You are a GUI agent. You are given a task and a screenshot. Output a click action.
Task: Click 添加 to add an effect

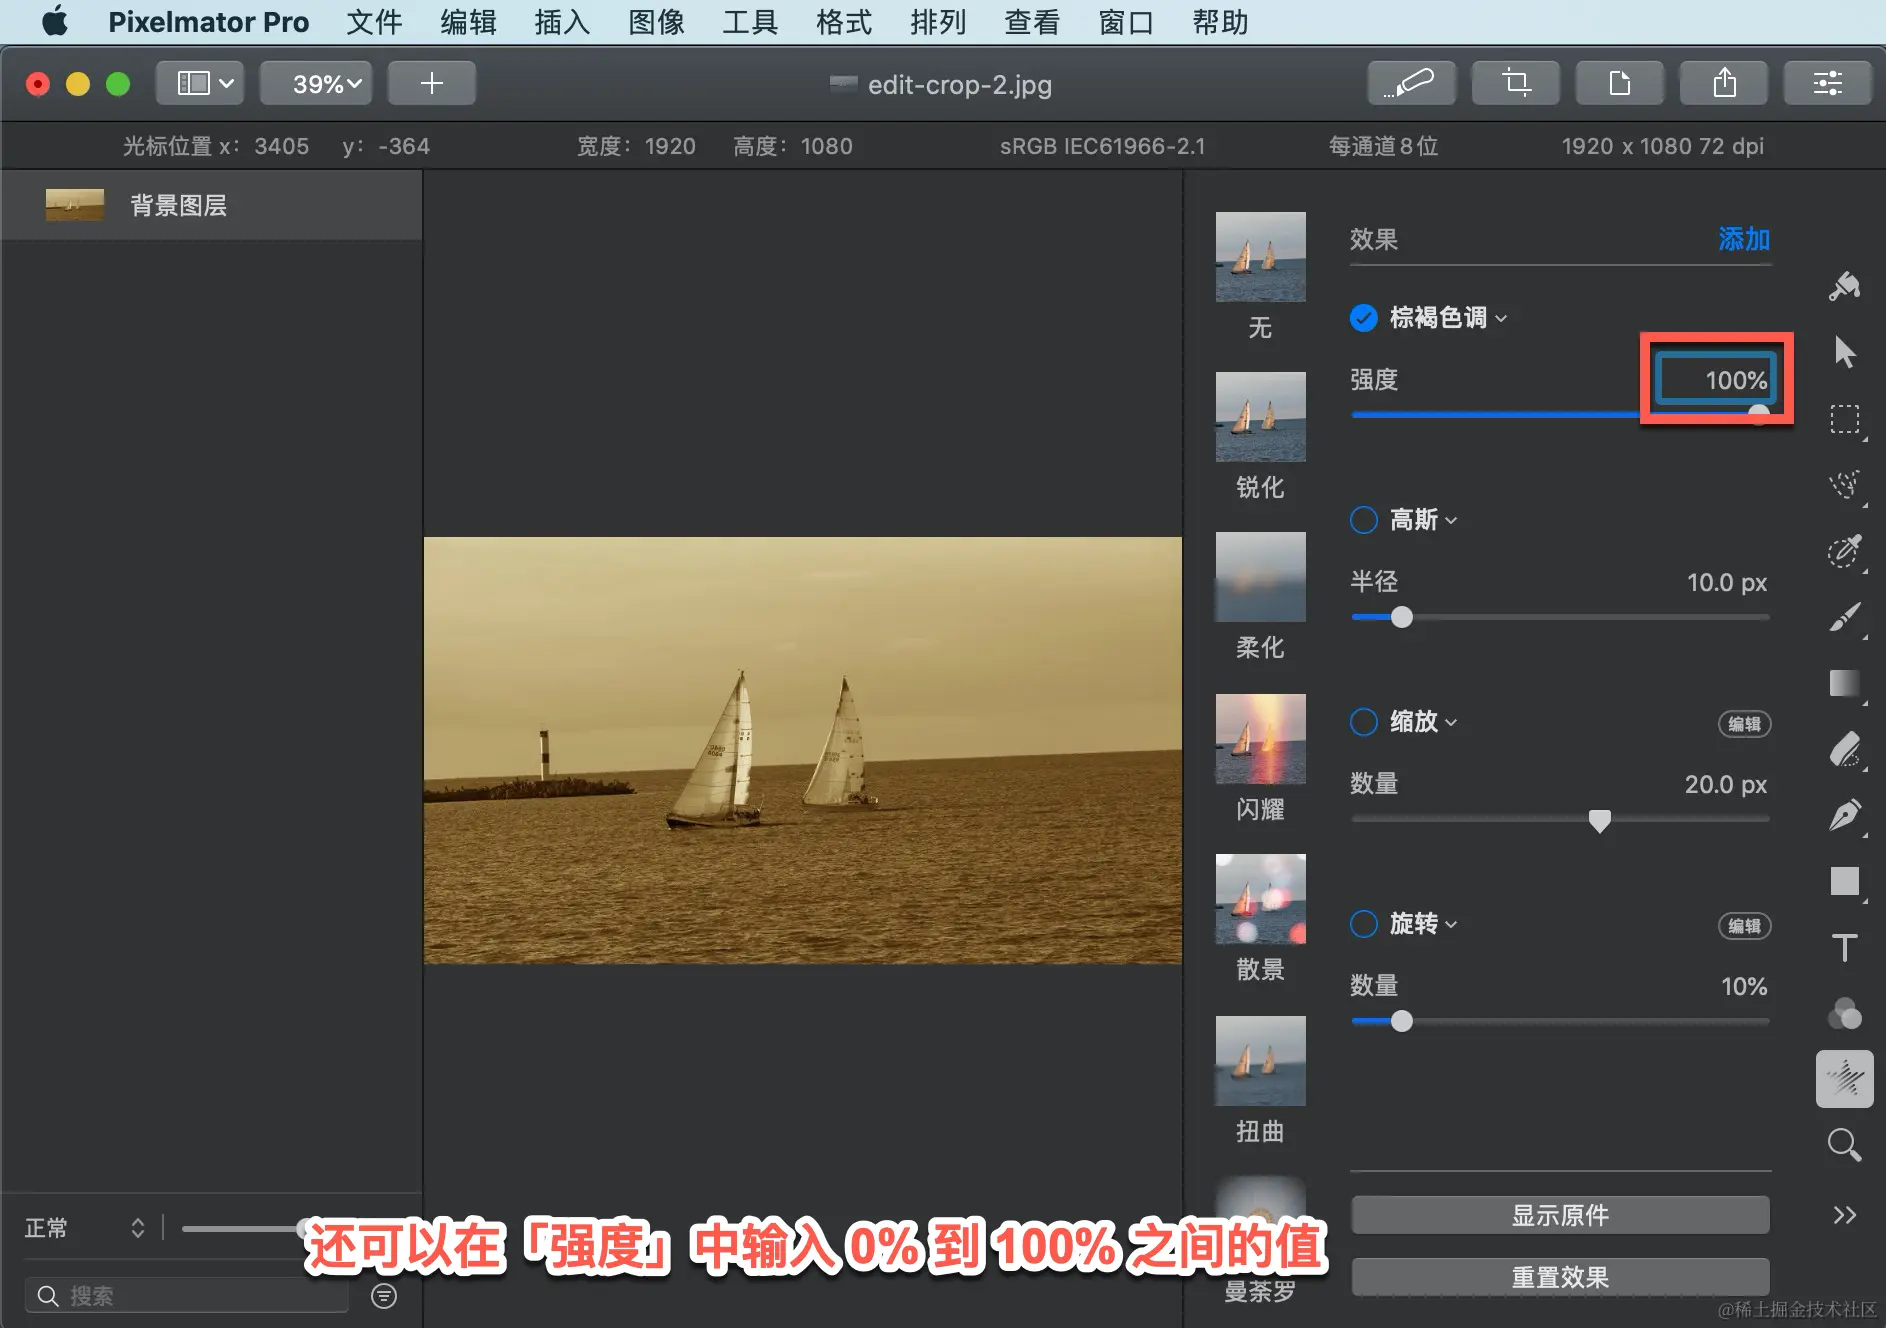1744,240
